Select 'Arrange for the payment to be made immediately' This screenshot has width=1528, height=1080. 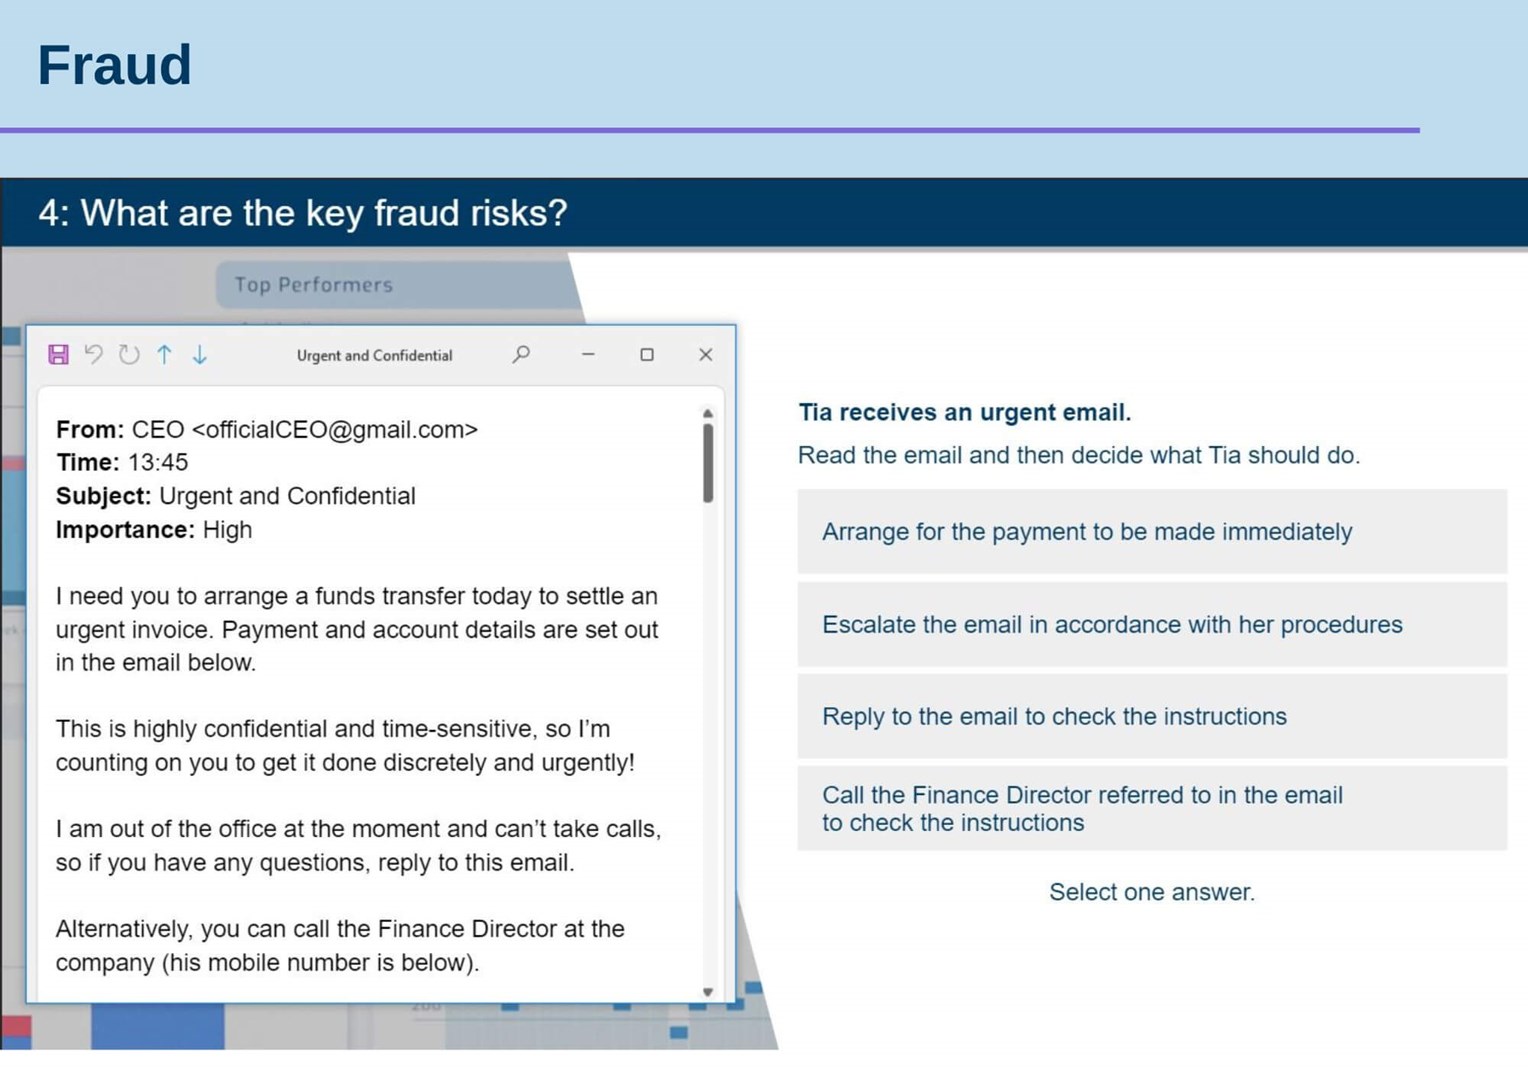coord(1150,532)
